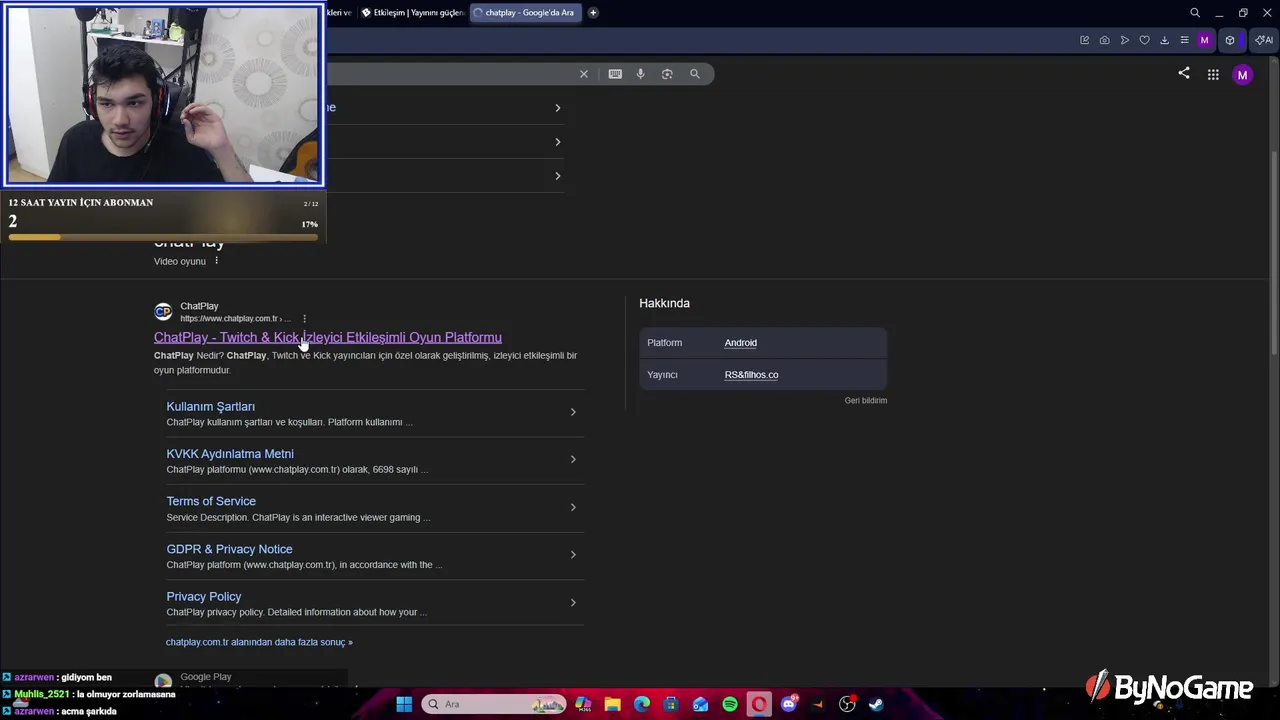The width and height of the screenshot is (1280, 720).
Task: Take a snapshot with the camera icon
Action: click(1105, 40)
